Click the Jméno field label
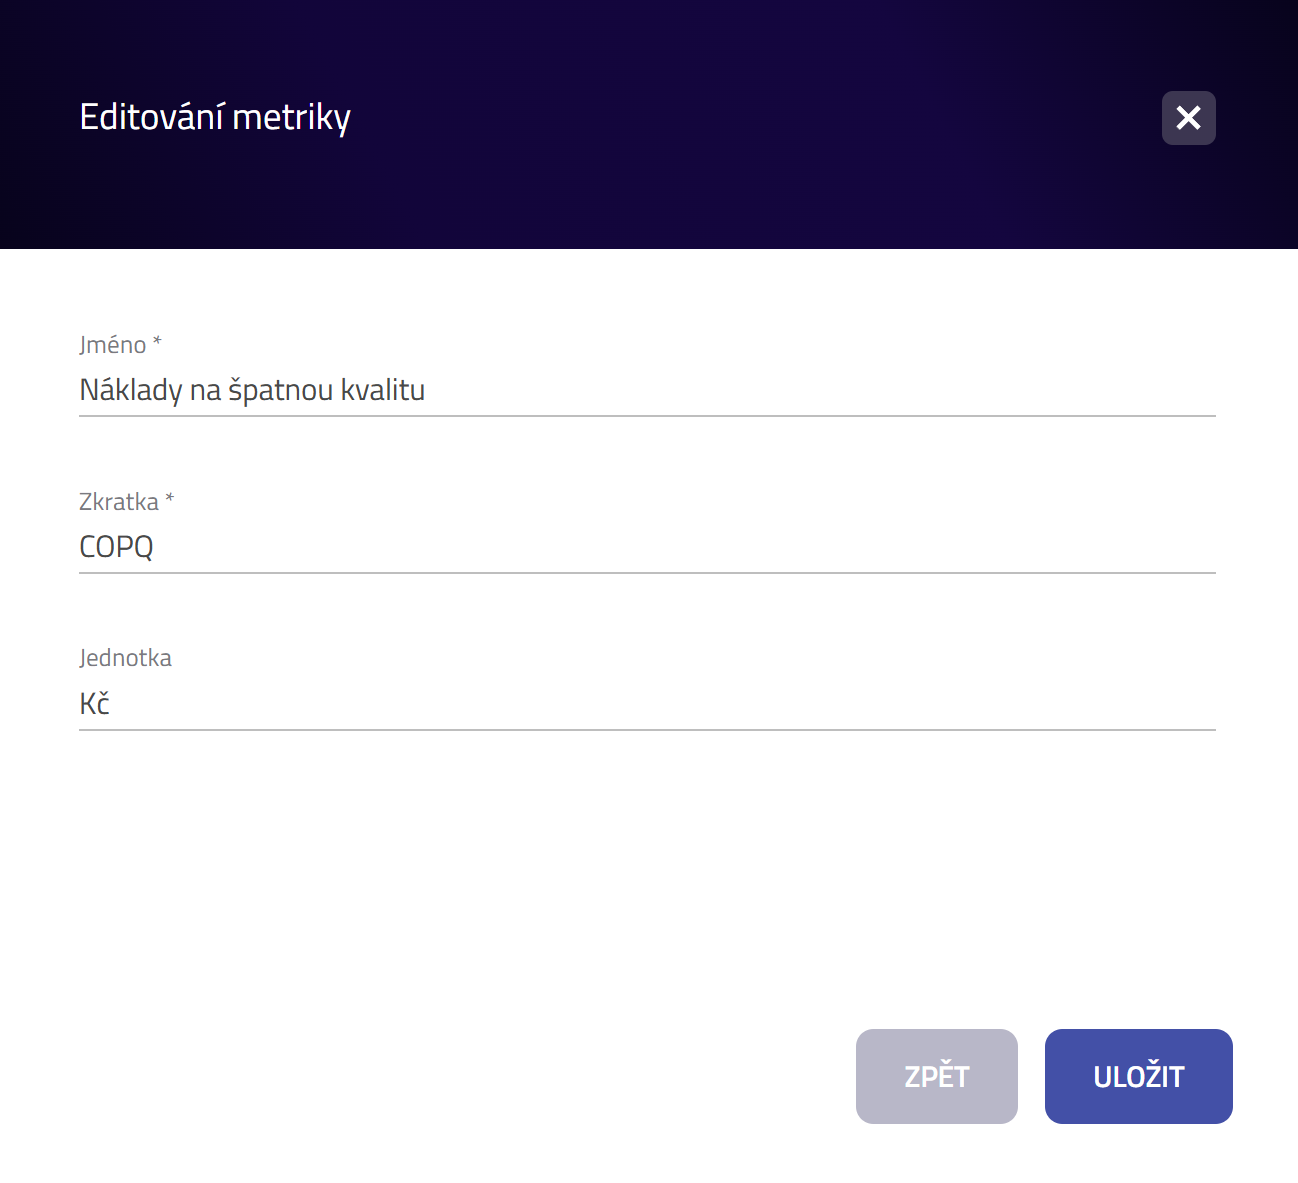Image resolution: width=1298 pixels, height=1183 pixels. coord(113,345)
